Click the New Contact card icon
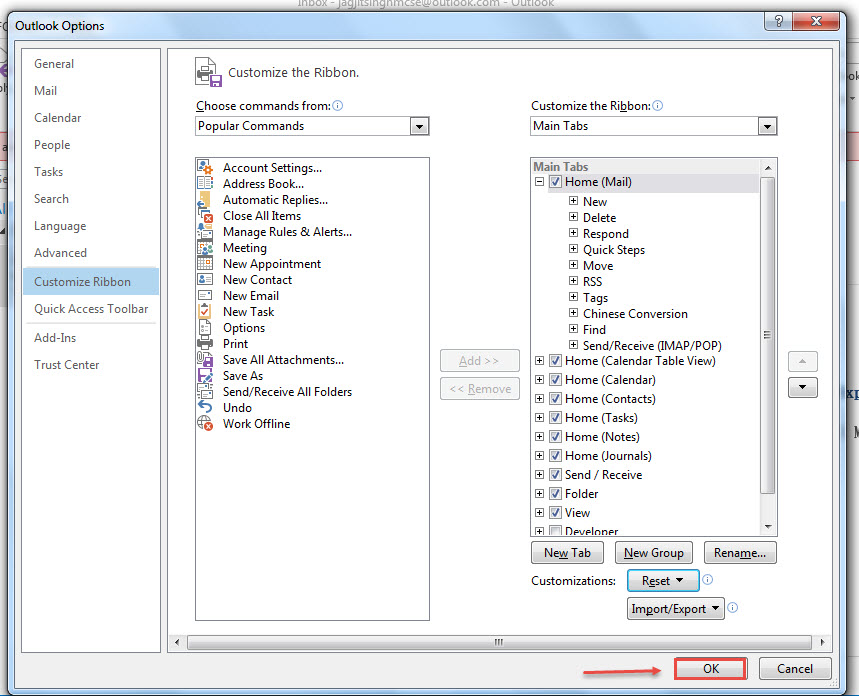 click(x=205, y=279)
